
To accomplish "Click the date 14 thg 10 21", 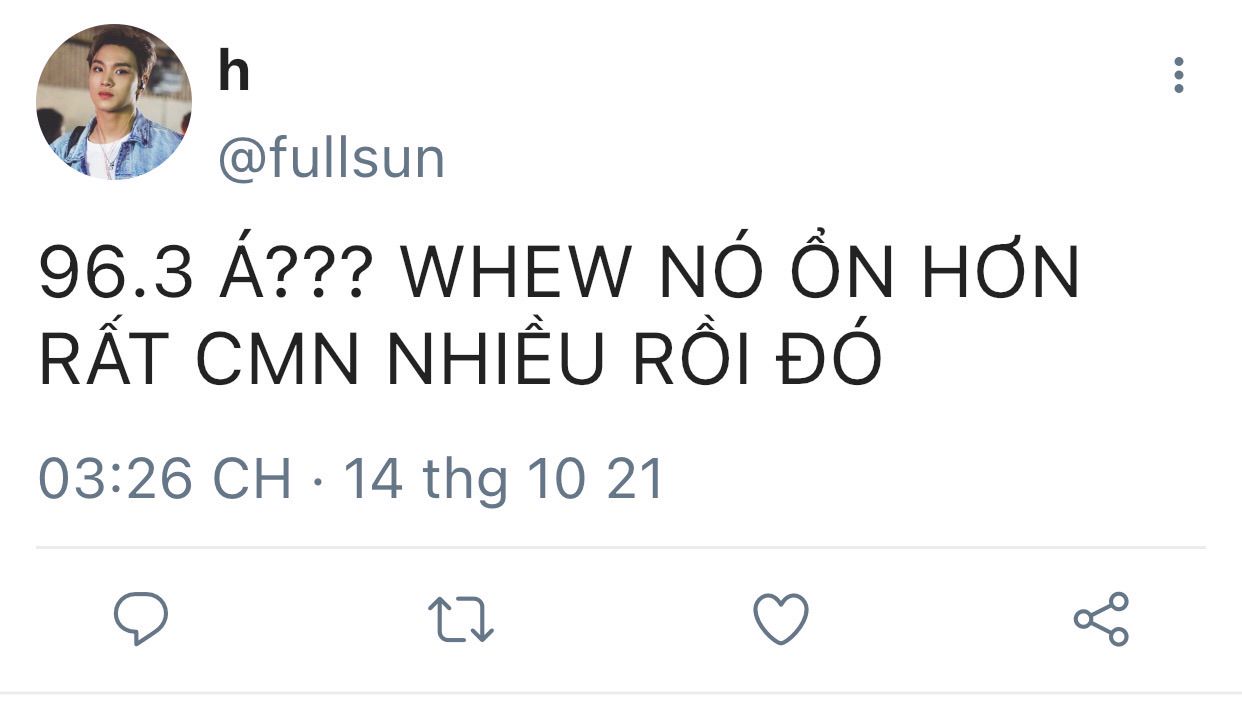I will (x=504, y=479).
